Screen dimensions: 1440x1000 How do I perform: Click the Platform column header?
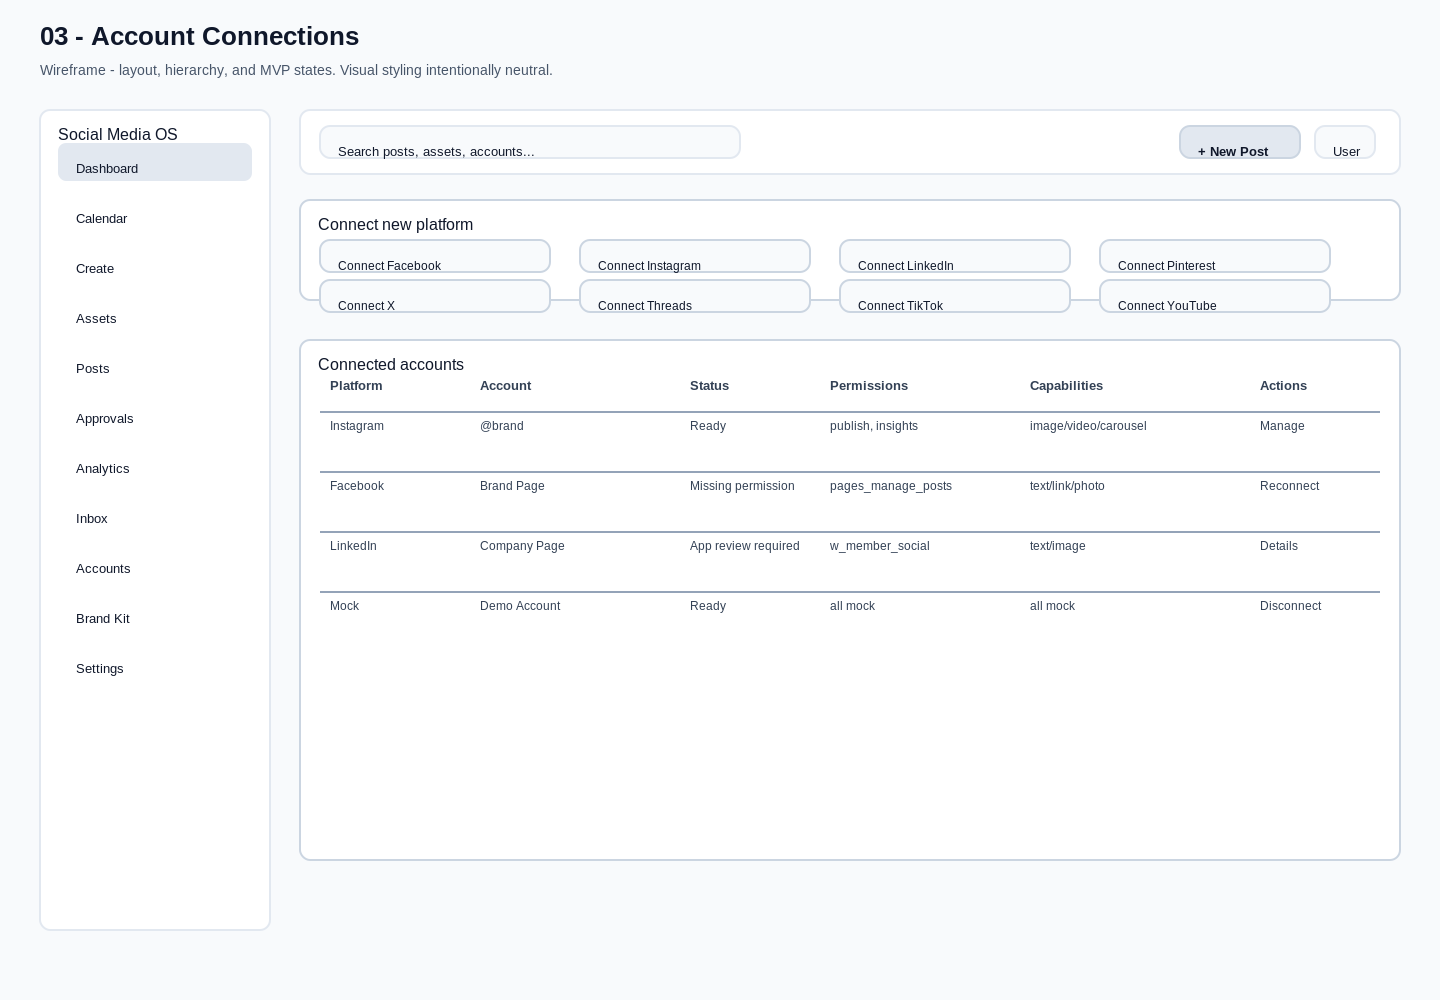pos(356,386)
